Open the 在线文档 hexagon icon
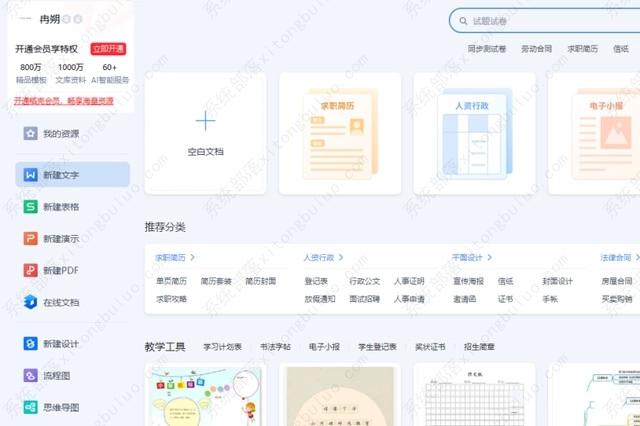 pyautogui.click(x=31, y=302)
